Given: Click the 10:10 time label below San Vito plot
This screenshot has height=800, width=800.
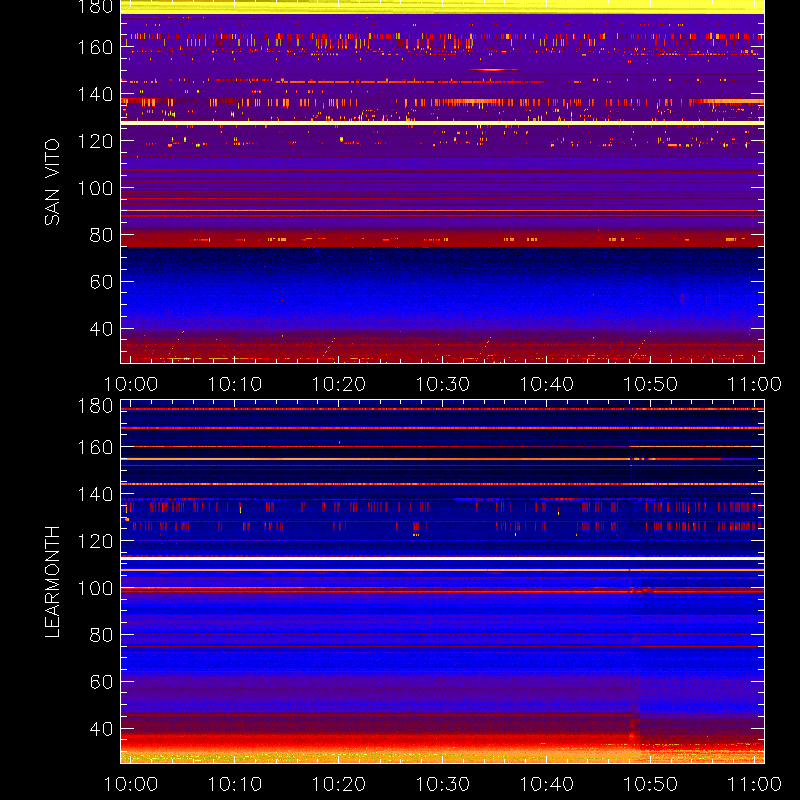Looking at the screenshot, I should tap(235, 384).
